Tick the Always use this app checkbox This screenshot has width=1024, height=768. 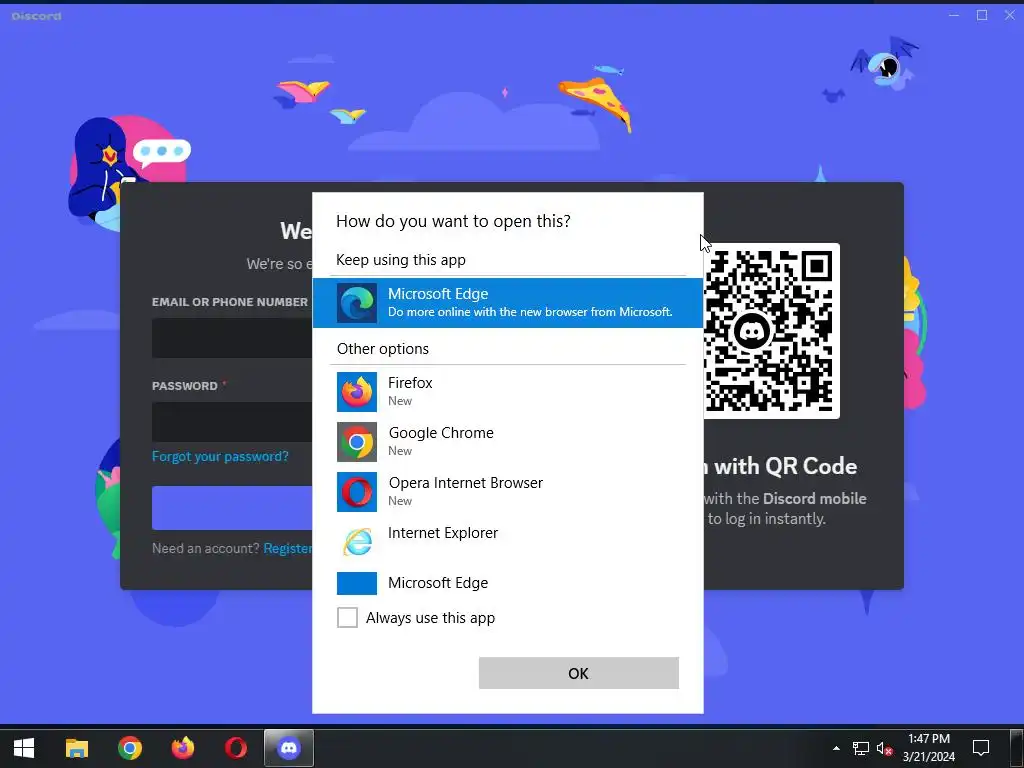point(347,617)
